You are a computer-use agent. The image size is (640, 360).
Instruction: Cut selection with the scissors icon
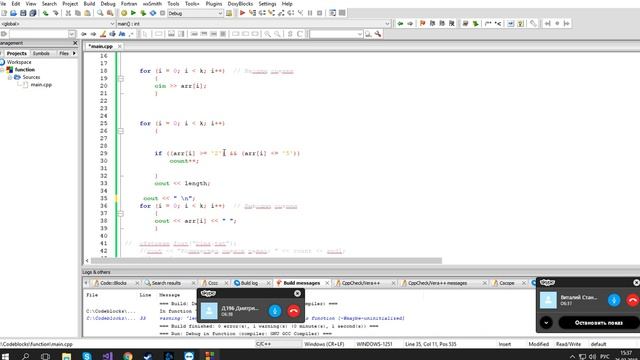(68, 13)
